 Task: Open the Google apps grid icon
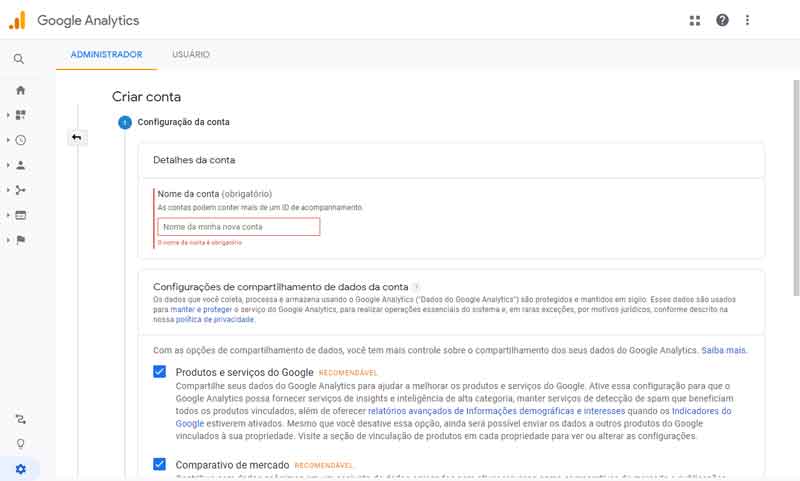[x=695, y=20]
